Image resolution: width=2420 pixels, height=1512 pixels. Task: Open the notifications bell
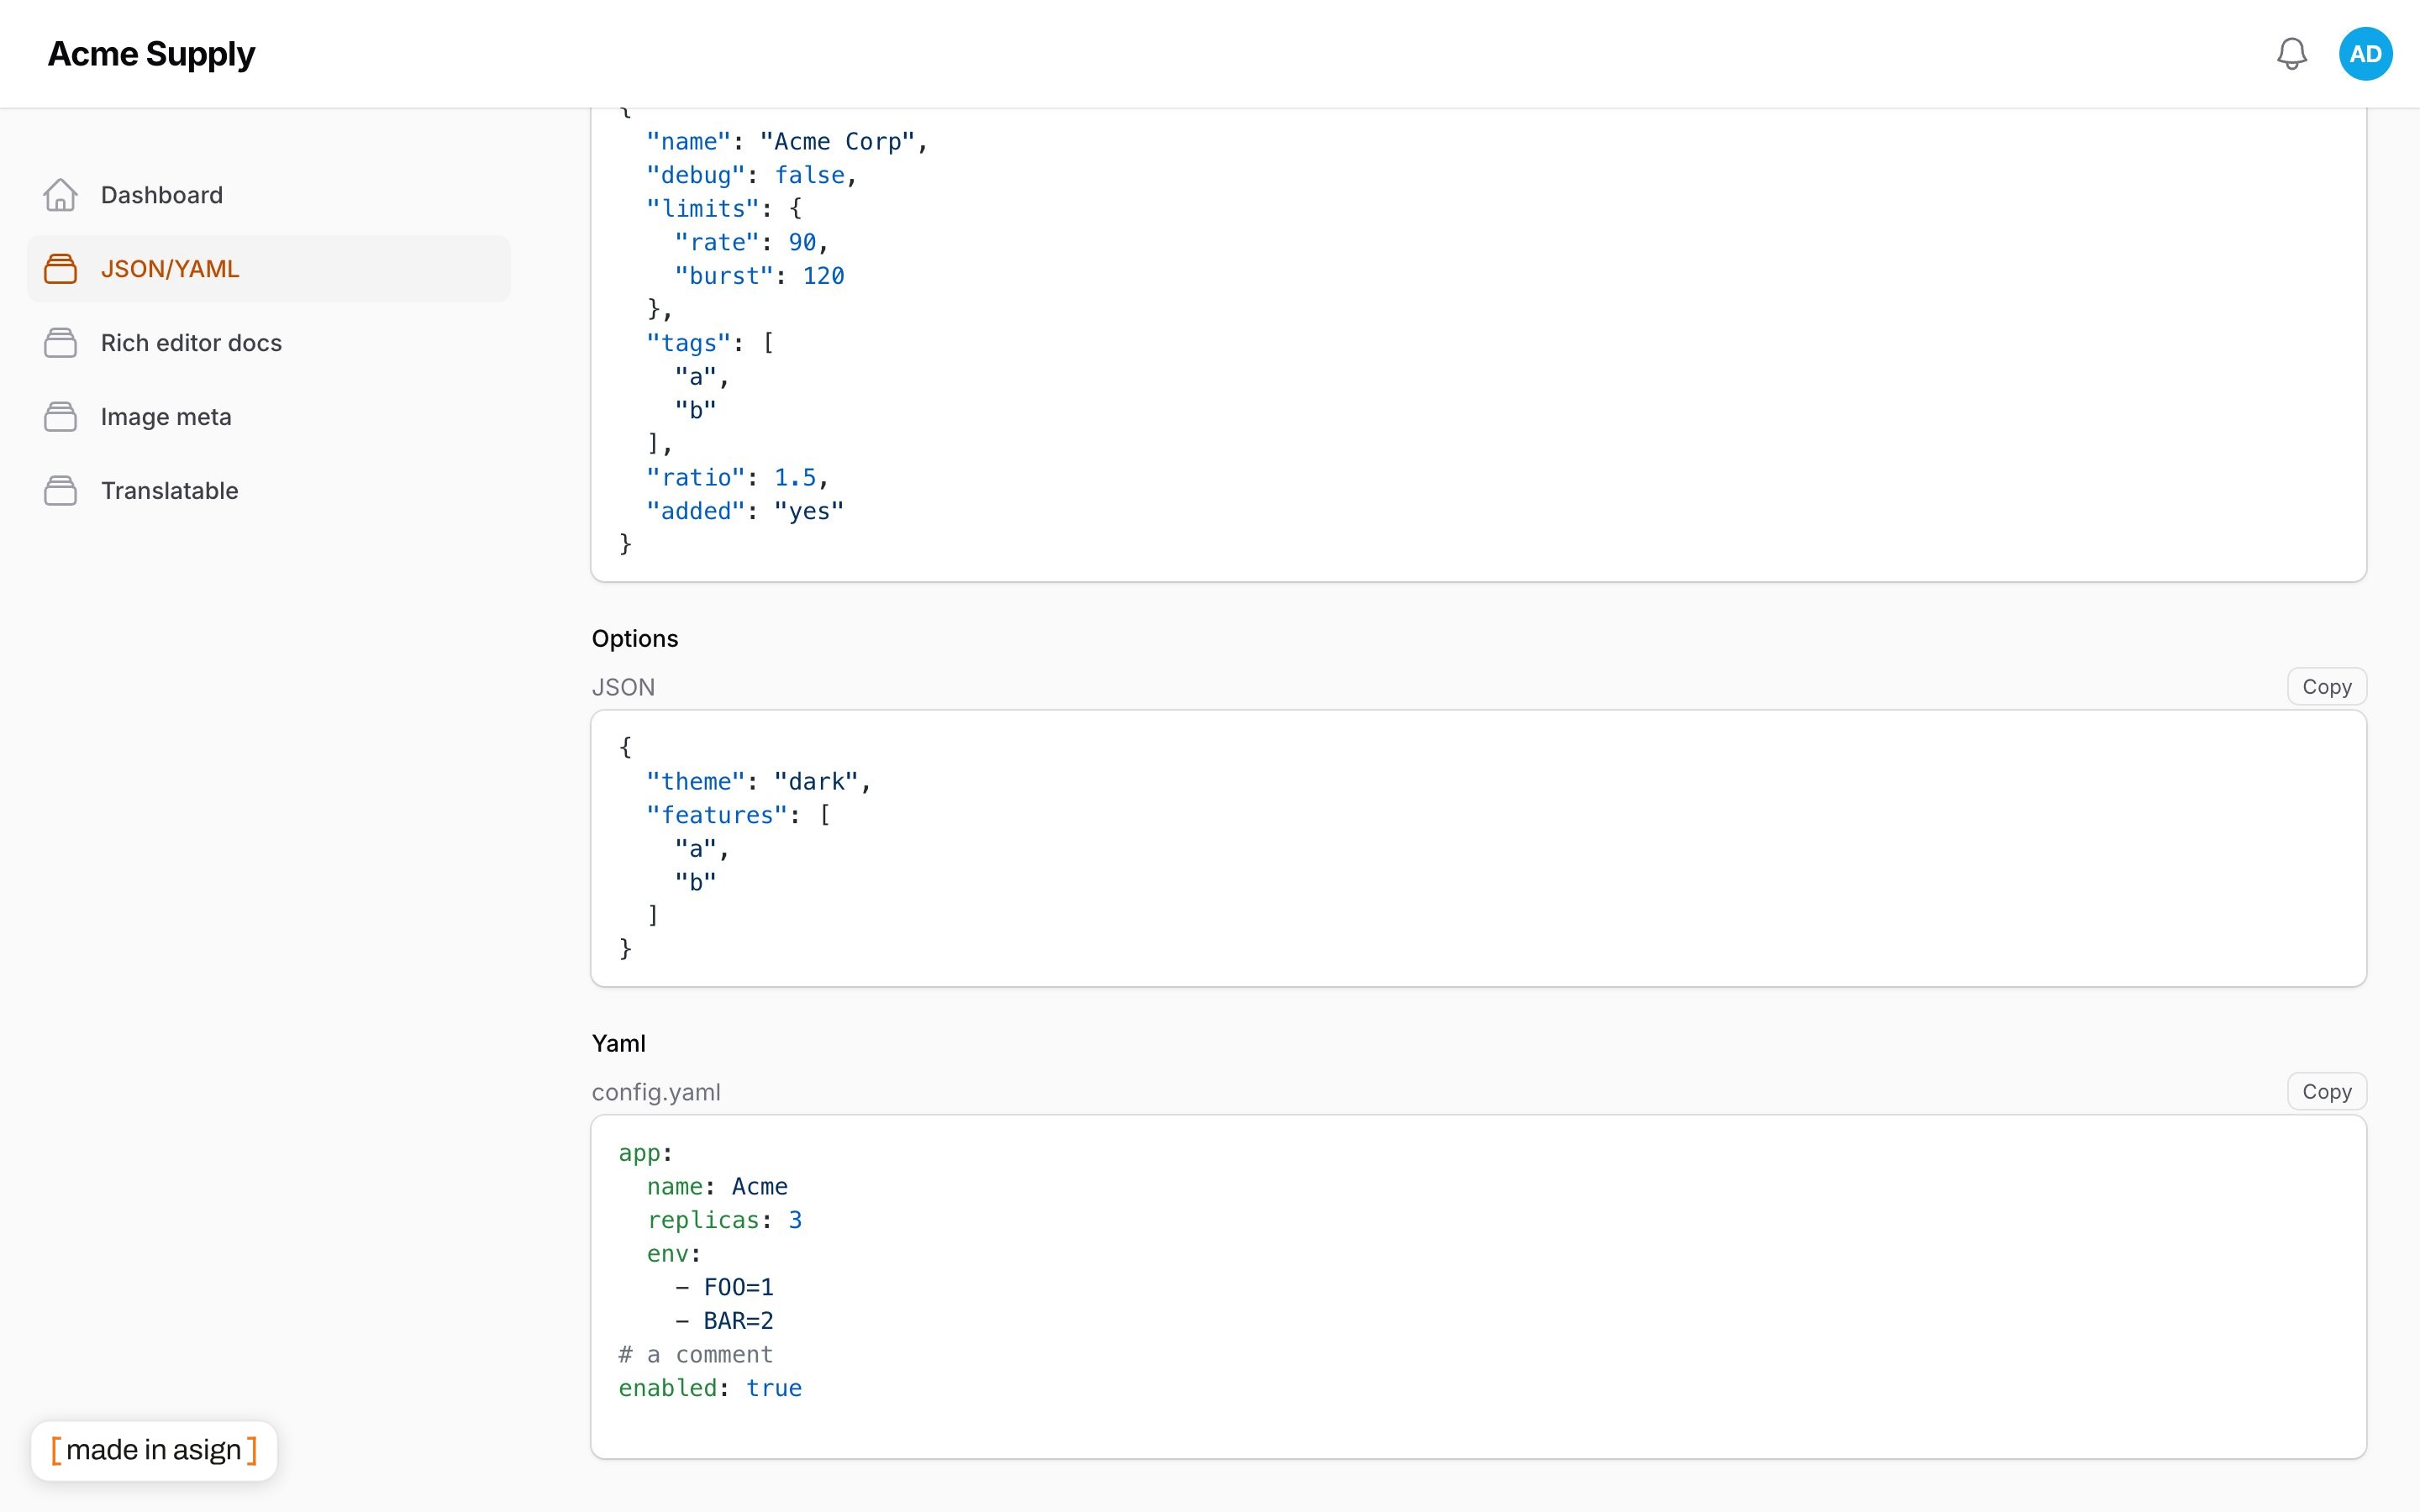point(2291,54)
